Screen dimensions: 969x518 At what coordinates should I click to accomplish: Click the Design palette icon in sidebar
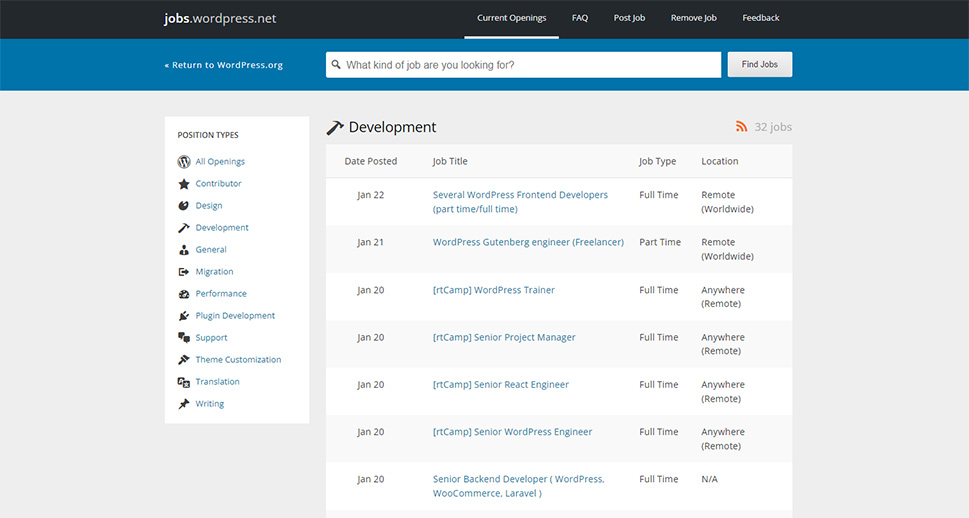pos(184,206)
